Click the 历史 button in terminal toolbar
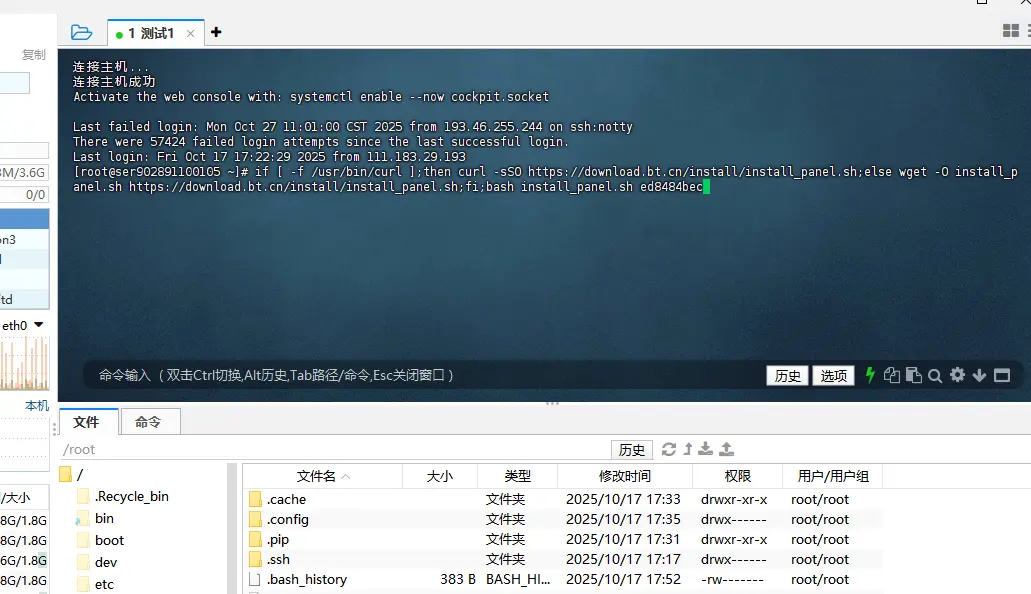1031x594 pixels. (787, 375)
